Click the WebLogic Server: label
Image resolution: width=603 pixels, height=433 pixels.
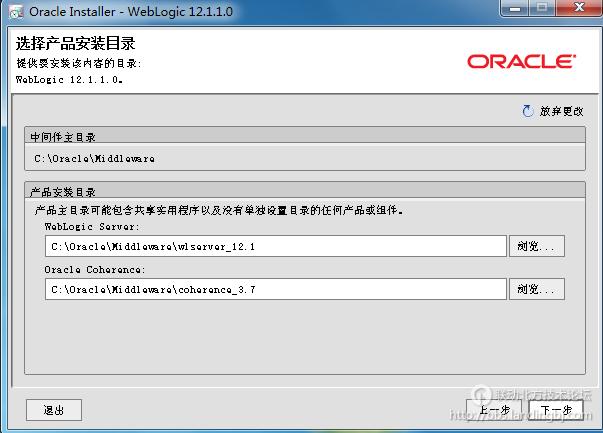(92, 226)
